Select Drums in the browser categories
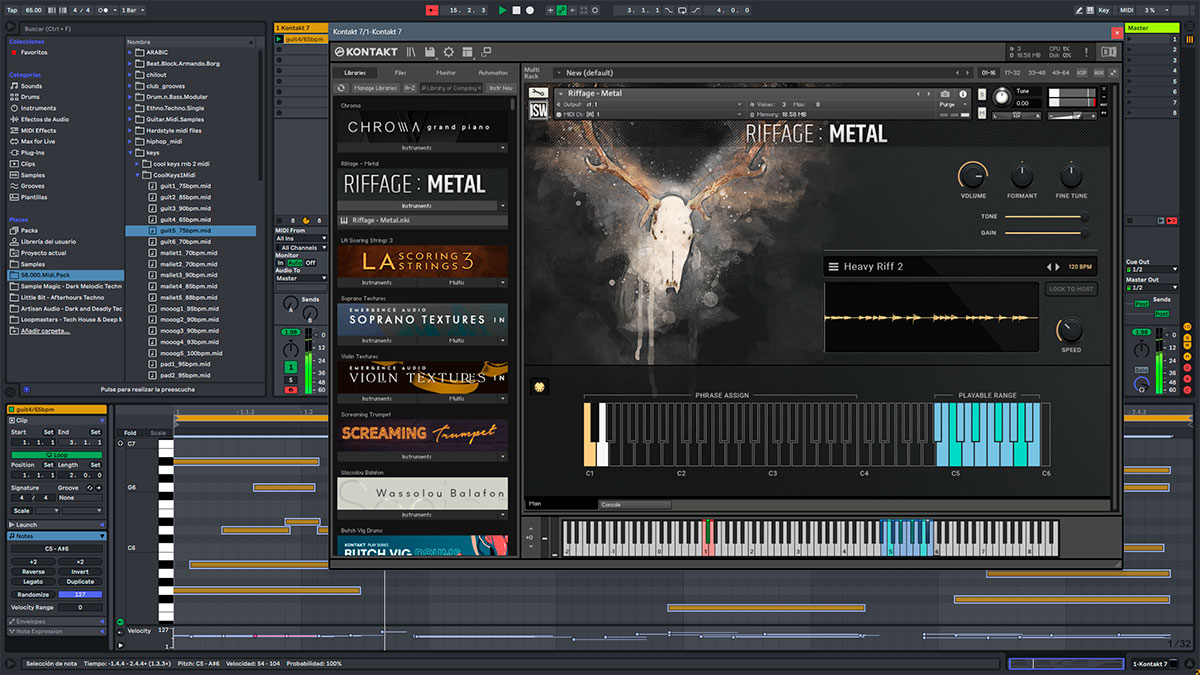This screenshot has height=675, width=1200. point(31,97)
